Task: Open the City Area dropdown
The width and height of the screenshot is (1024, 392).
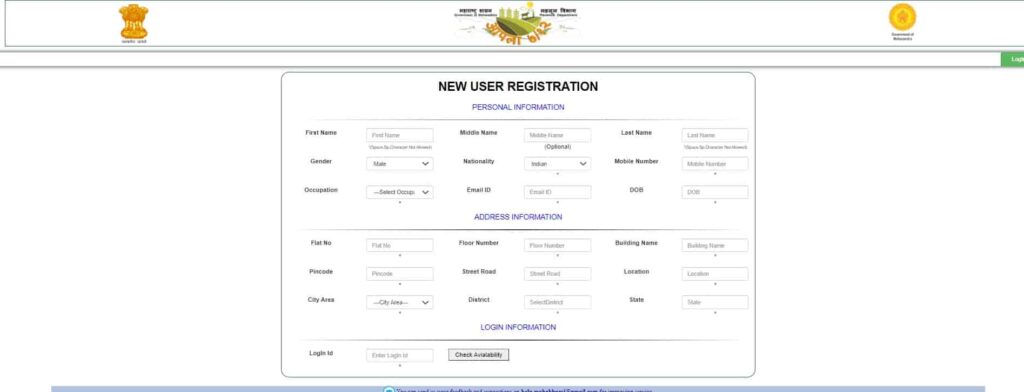Action: coord(400,302)
